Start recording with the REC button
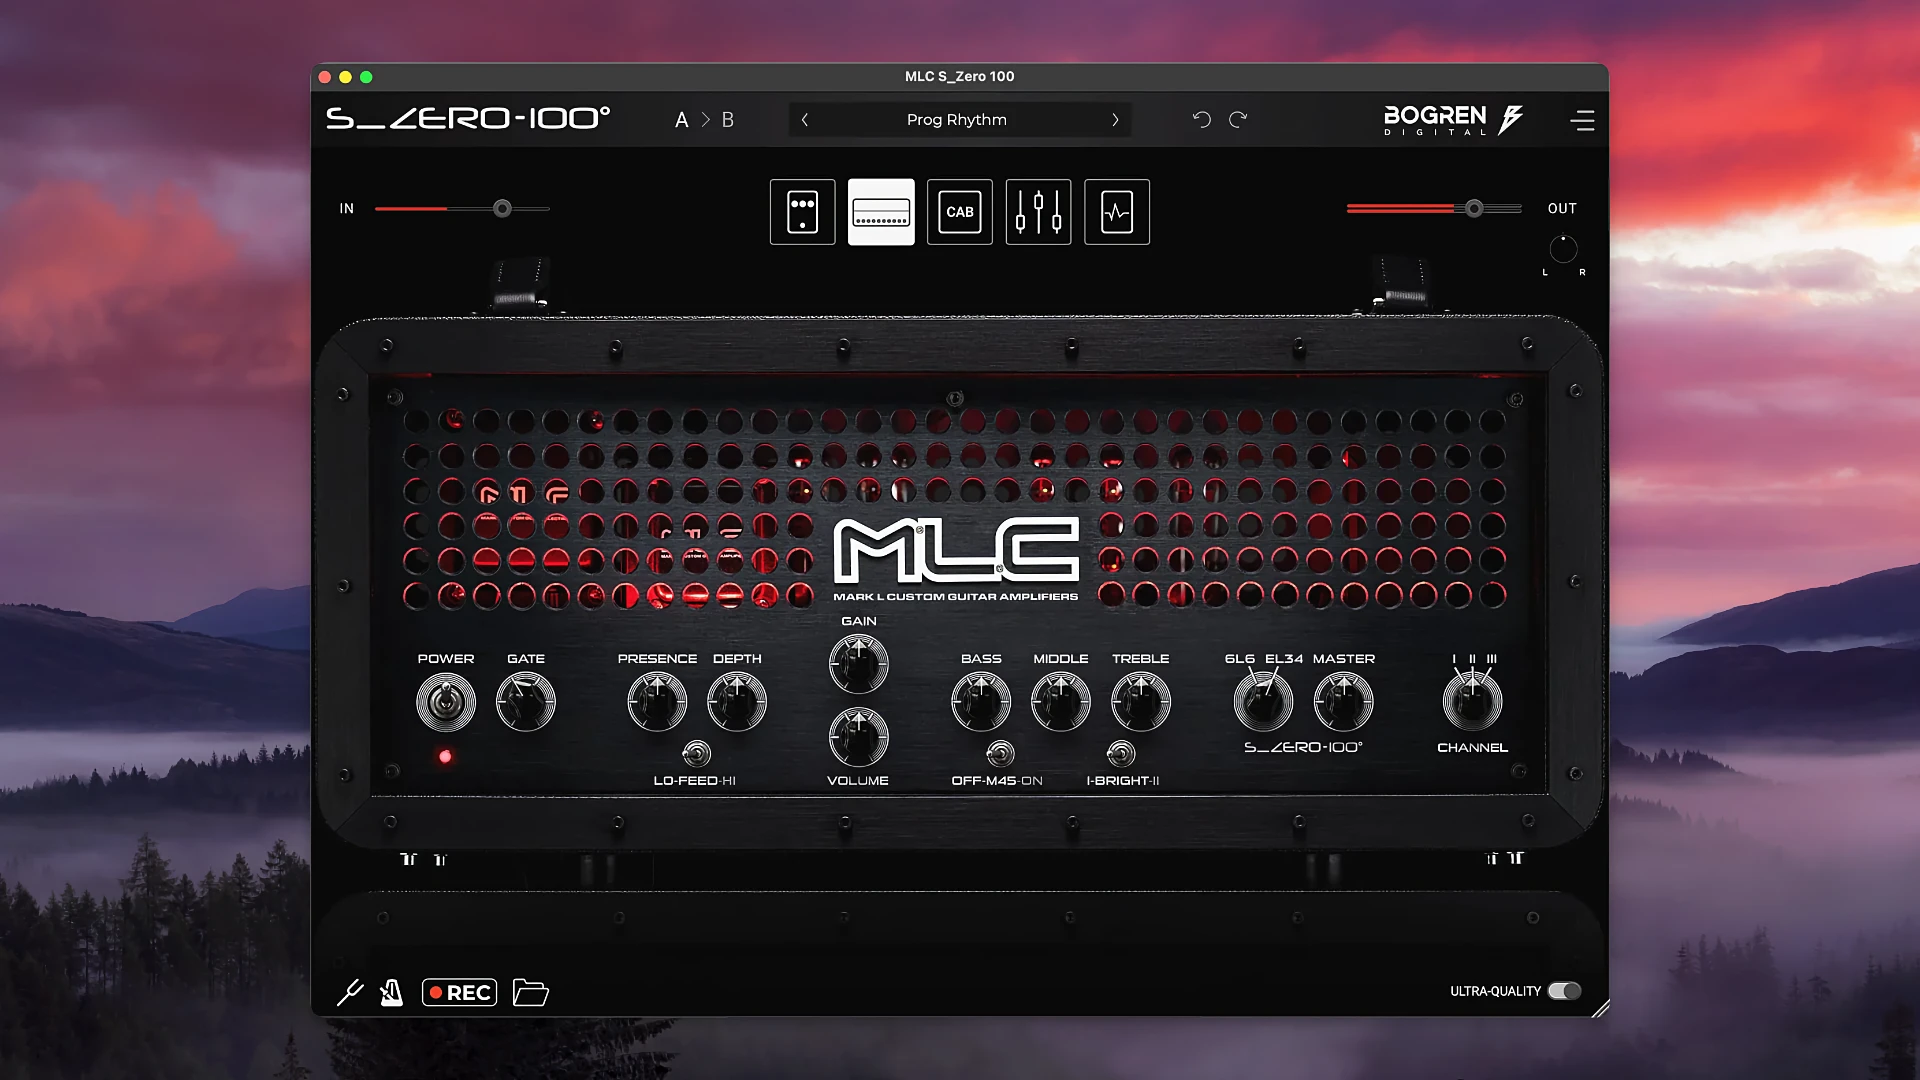This screenshot has width=1920, height=1080. coord(459,992)
